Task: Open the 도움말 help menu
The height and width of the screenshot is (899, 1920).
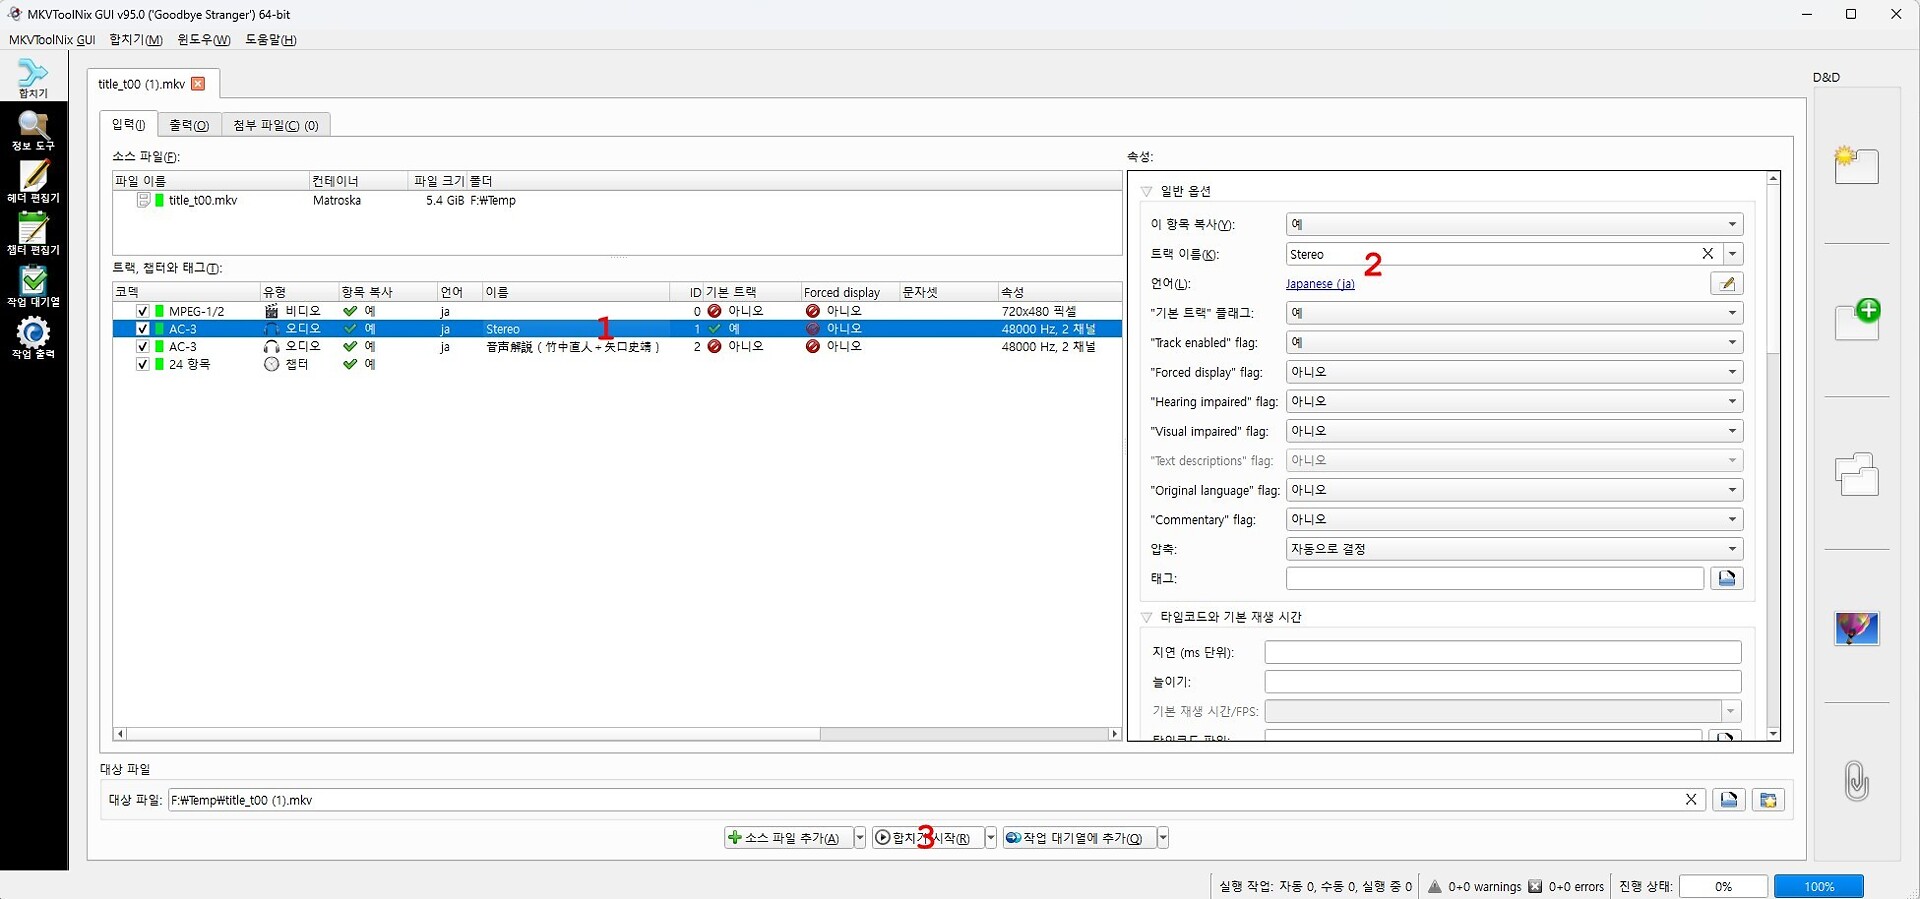Action: click(270, 40)
